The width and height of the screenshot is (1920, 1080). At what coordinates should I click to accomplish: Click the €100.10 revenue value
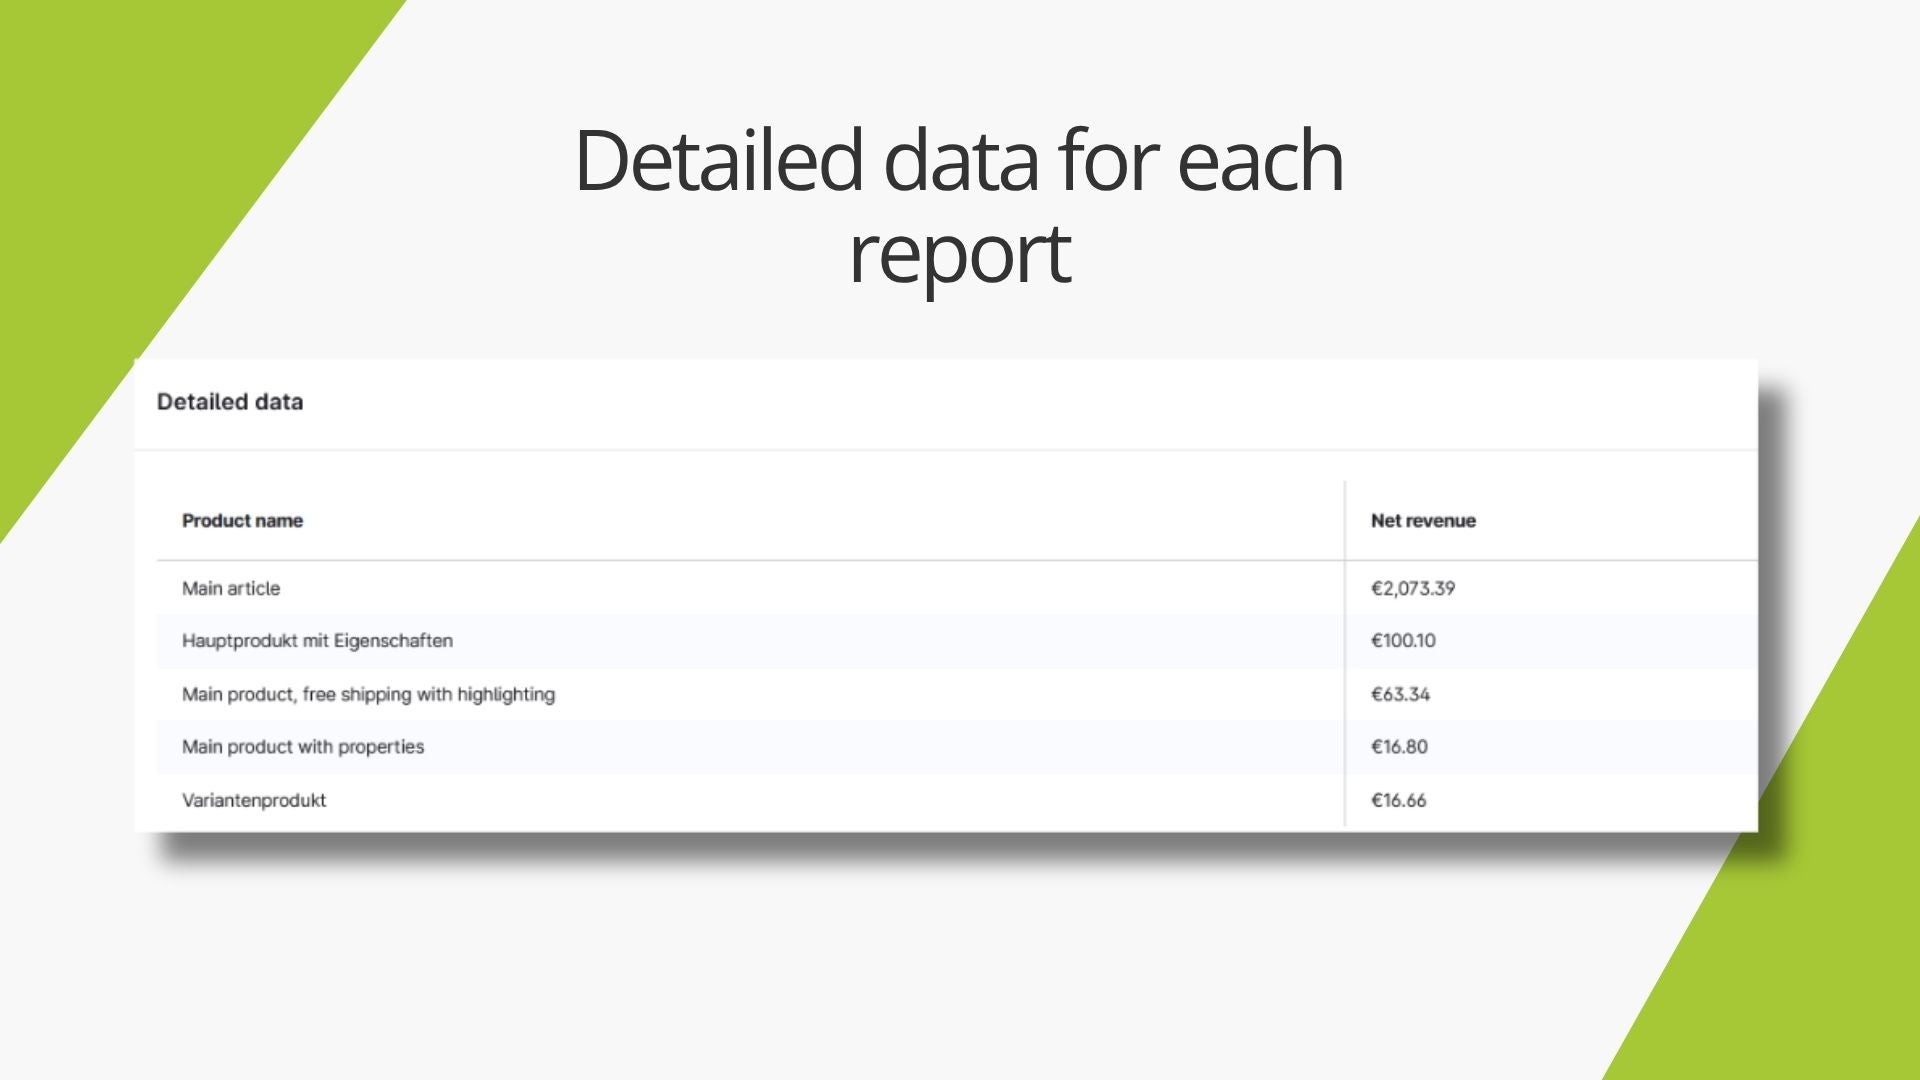pyautogui.click(x=1403, y=640)
